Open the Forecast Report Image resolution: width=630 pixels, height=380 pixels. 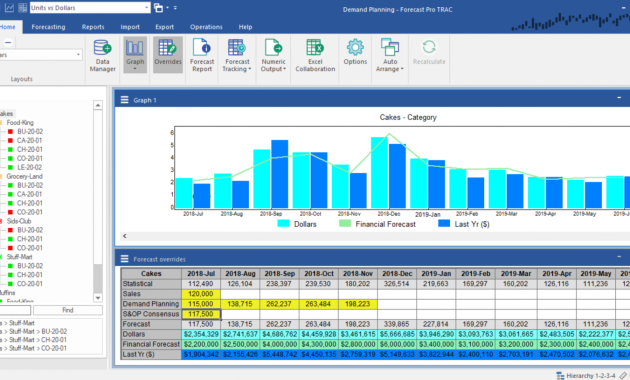coord(202,55)
